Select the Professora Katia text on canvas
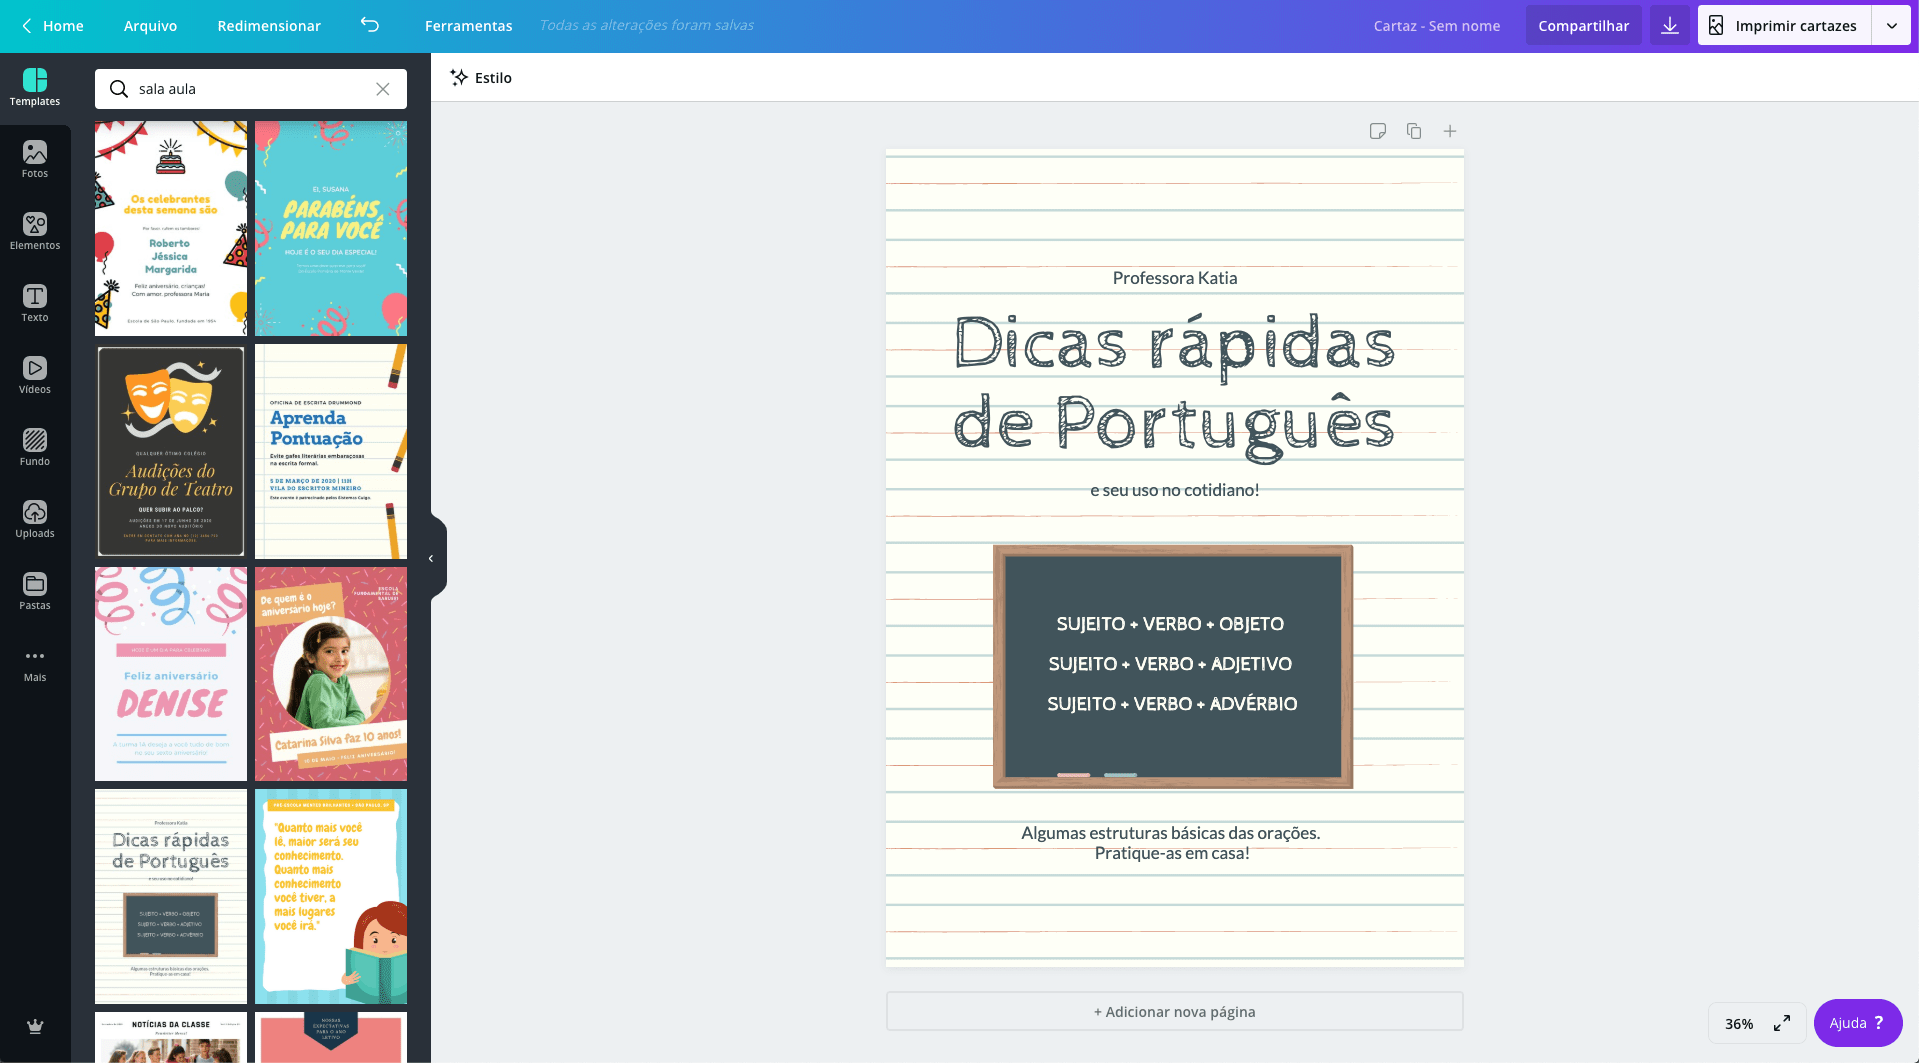 [1175, 278]
